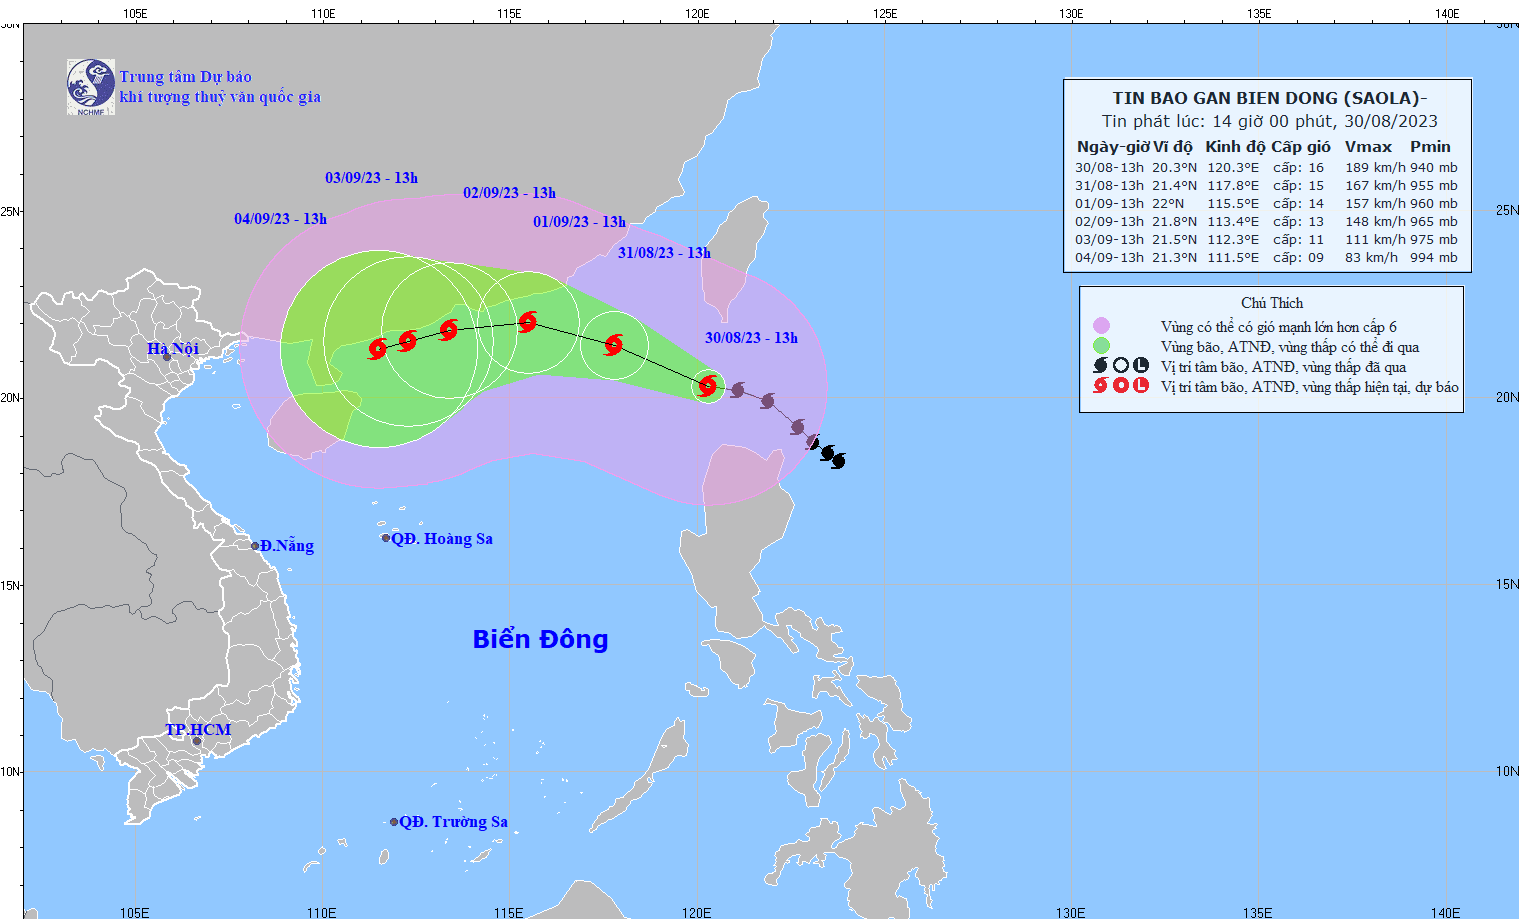1519x919 pixels.
Task: Click the purple swatch in the legend
Action: click(1101, 326)
